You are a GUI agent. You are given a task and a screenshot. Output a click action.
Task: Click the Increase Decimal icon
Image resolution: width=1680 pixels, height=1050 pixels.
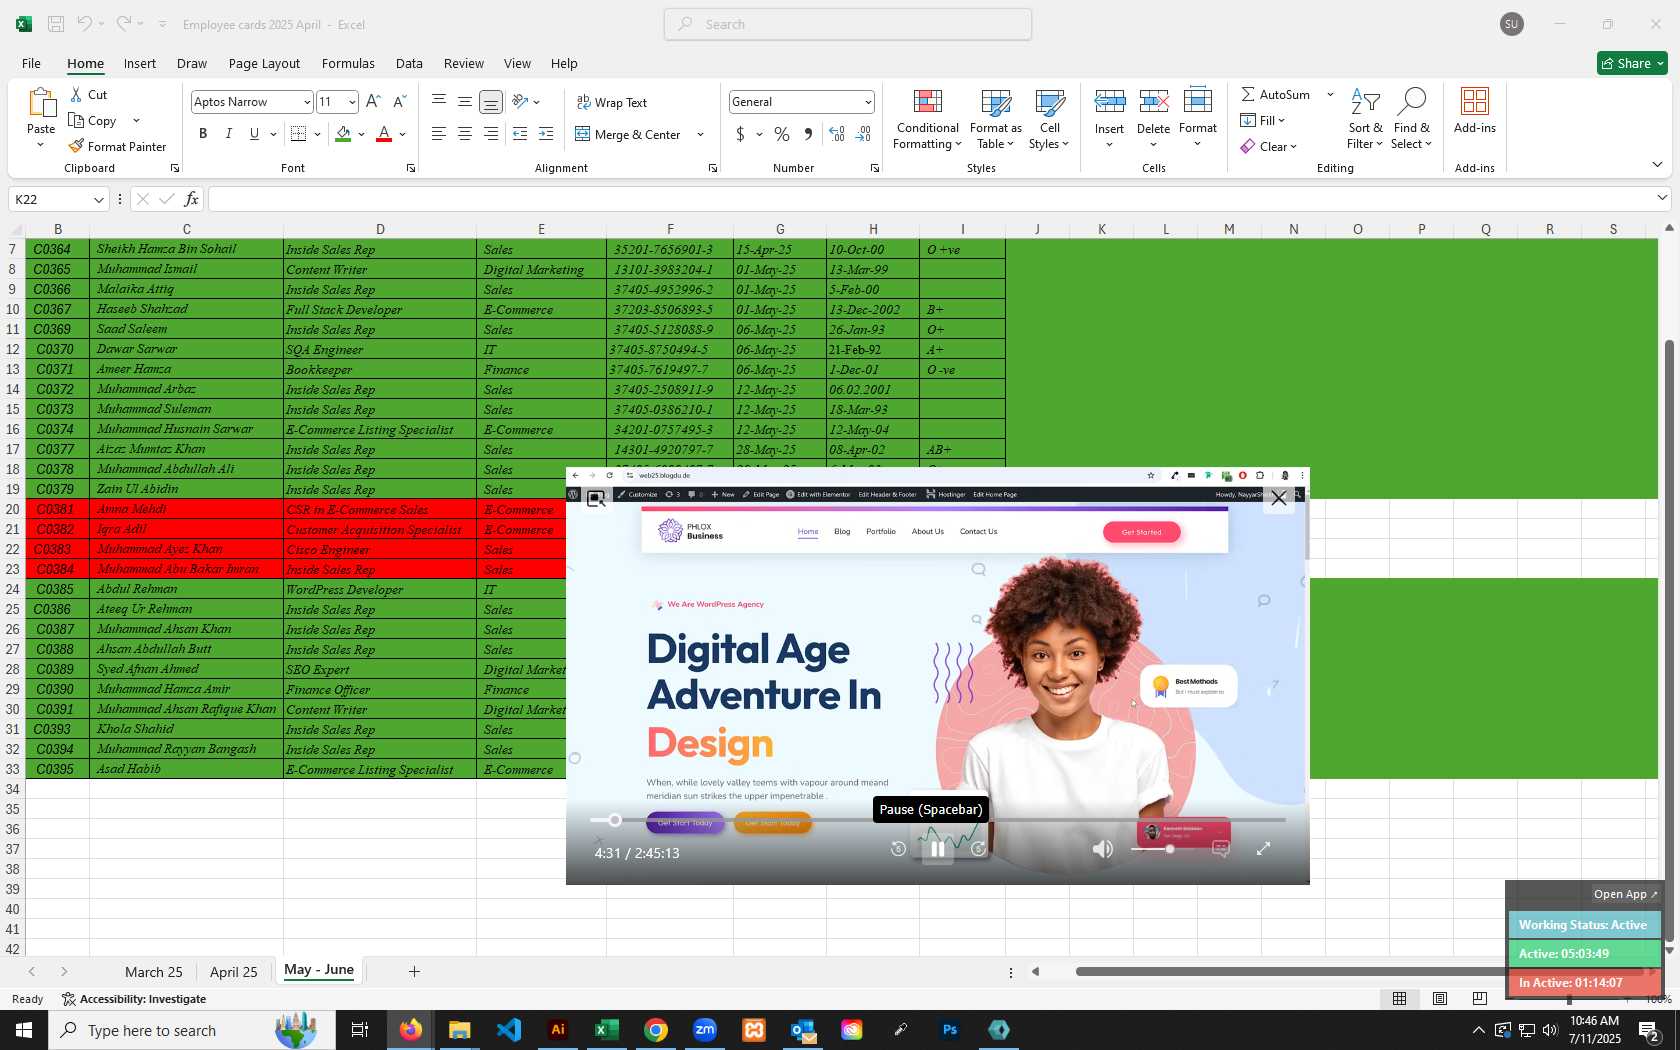pyautogui.click(x=837, y=134)
